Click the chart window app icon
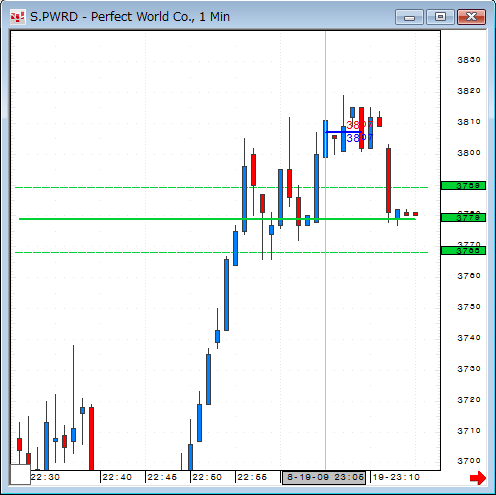 tap(17, 17)
